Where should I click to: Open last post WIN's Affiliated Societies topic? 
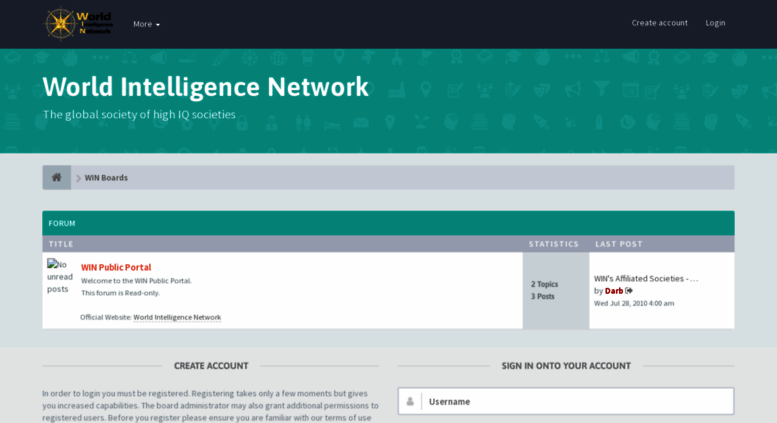[x=646, y=278]
